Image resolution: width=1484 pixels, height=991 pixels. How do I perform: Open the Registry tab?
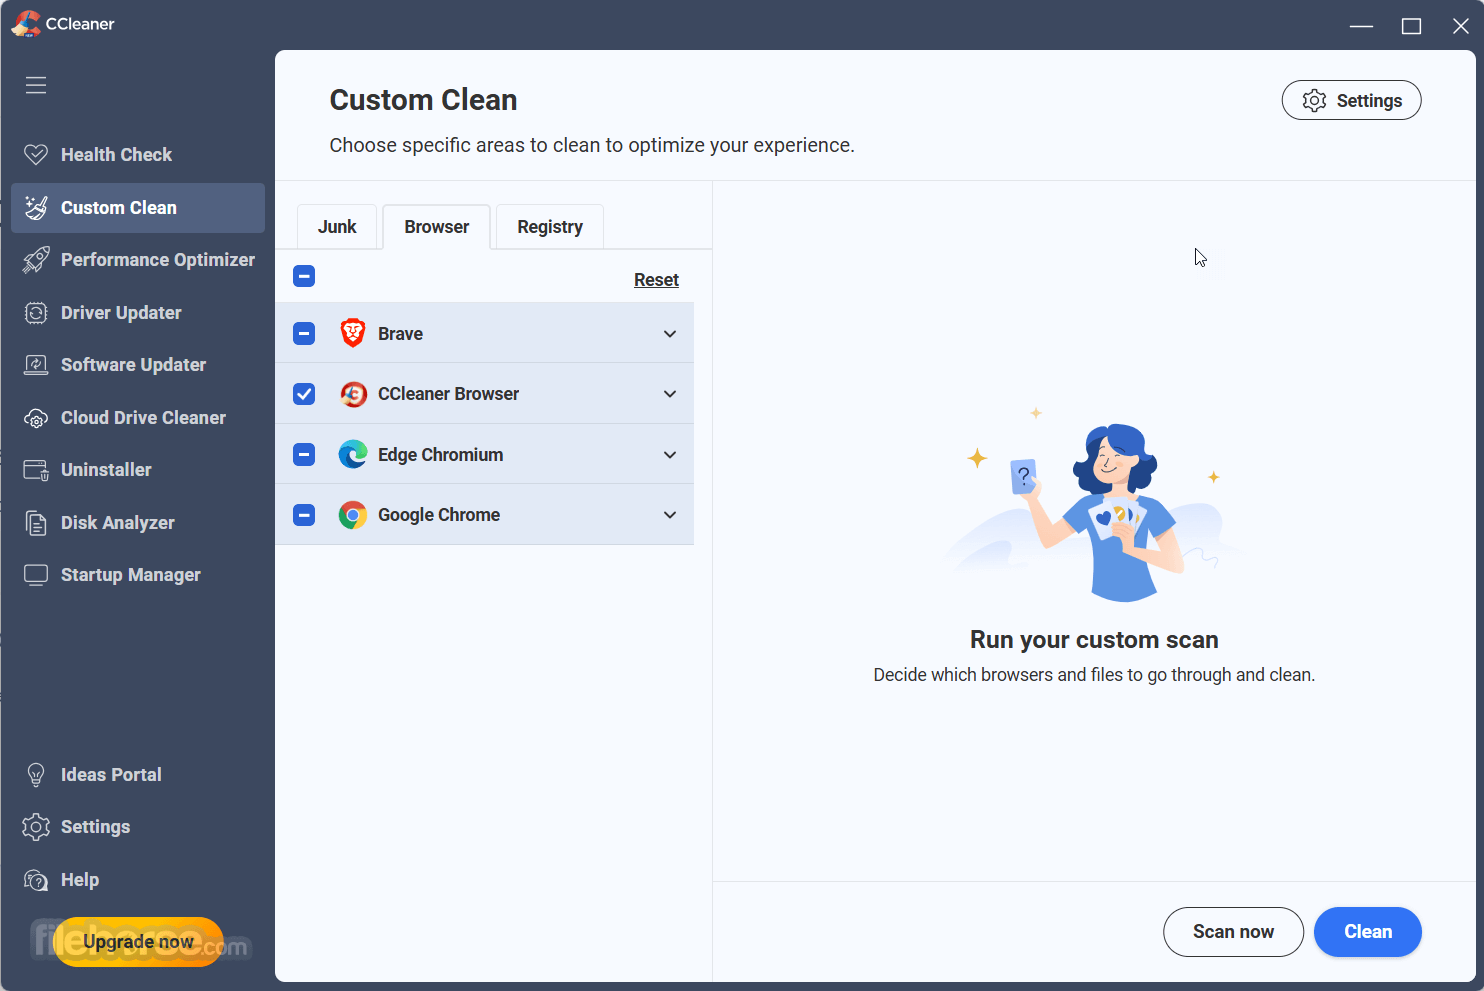click(x=550, y=227)
